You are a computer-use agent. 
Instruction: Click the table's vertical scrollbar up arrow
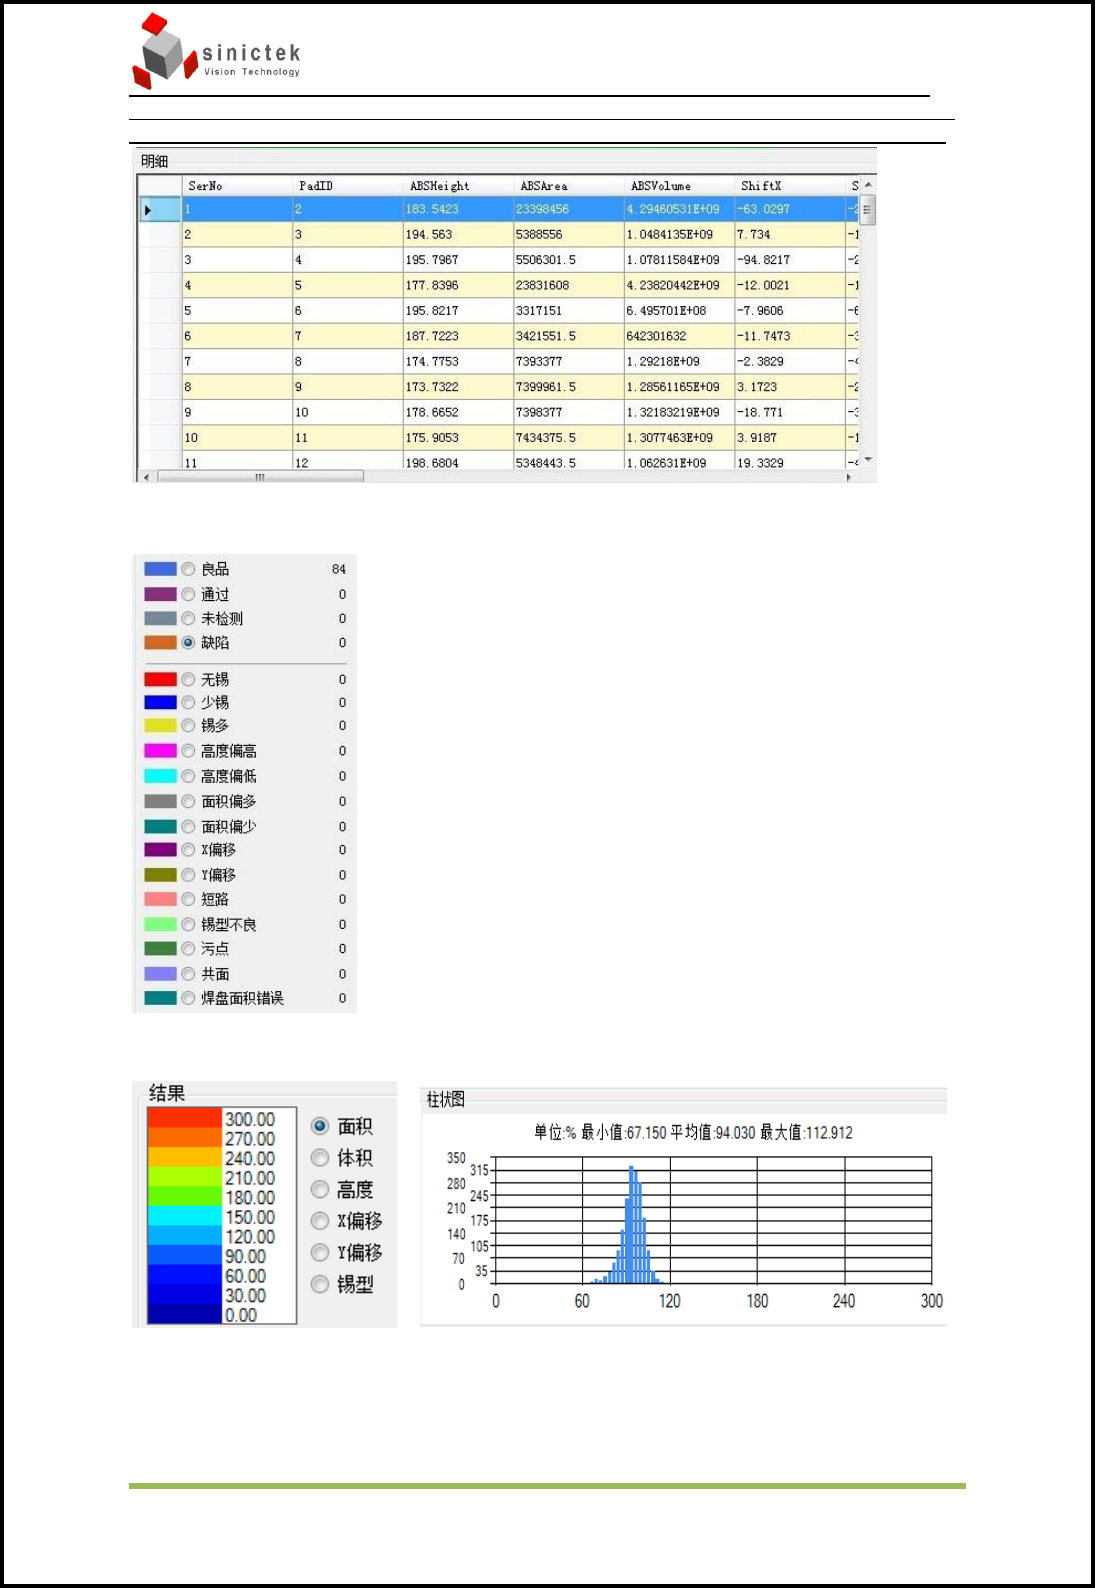(x=868, y=185)
